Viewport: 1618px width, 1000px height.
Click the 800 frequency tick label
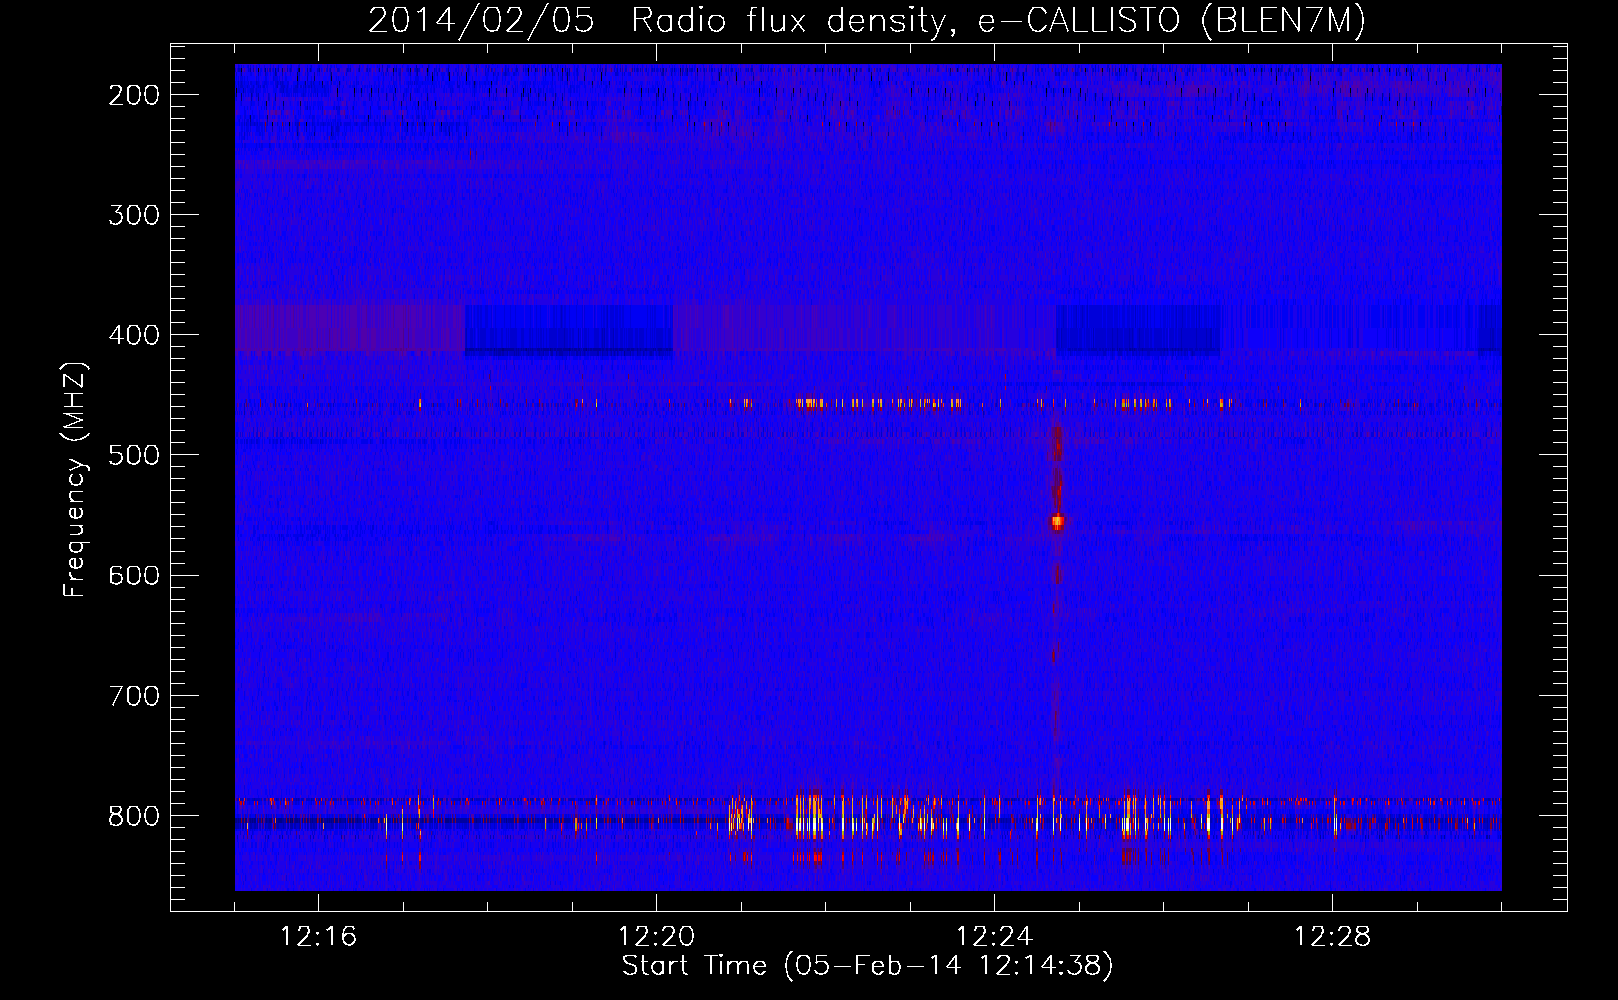click(x=134, y=816)
